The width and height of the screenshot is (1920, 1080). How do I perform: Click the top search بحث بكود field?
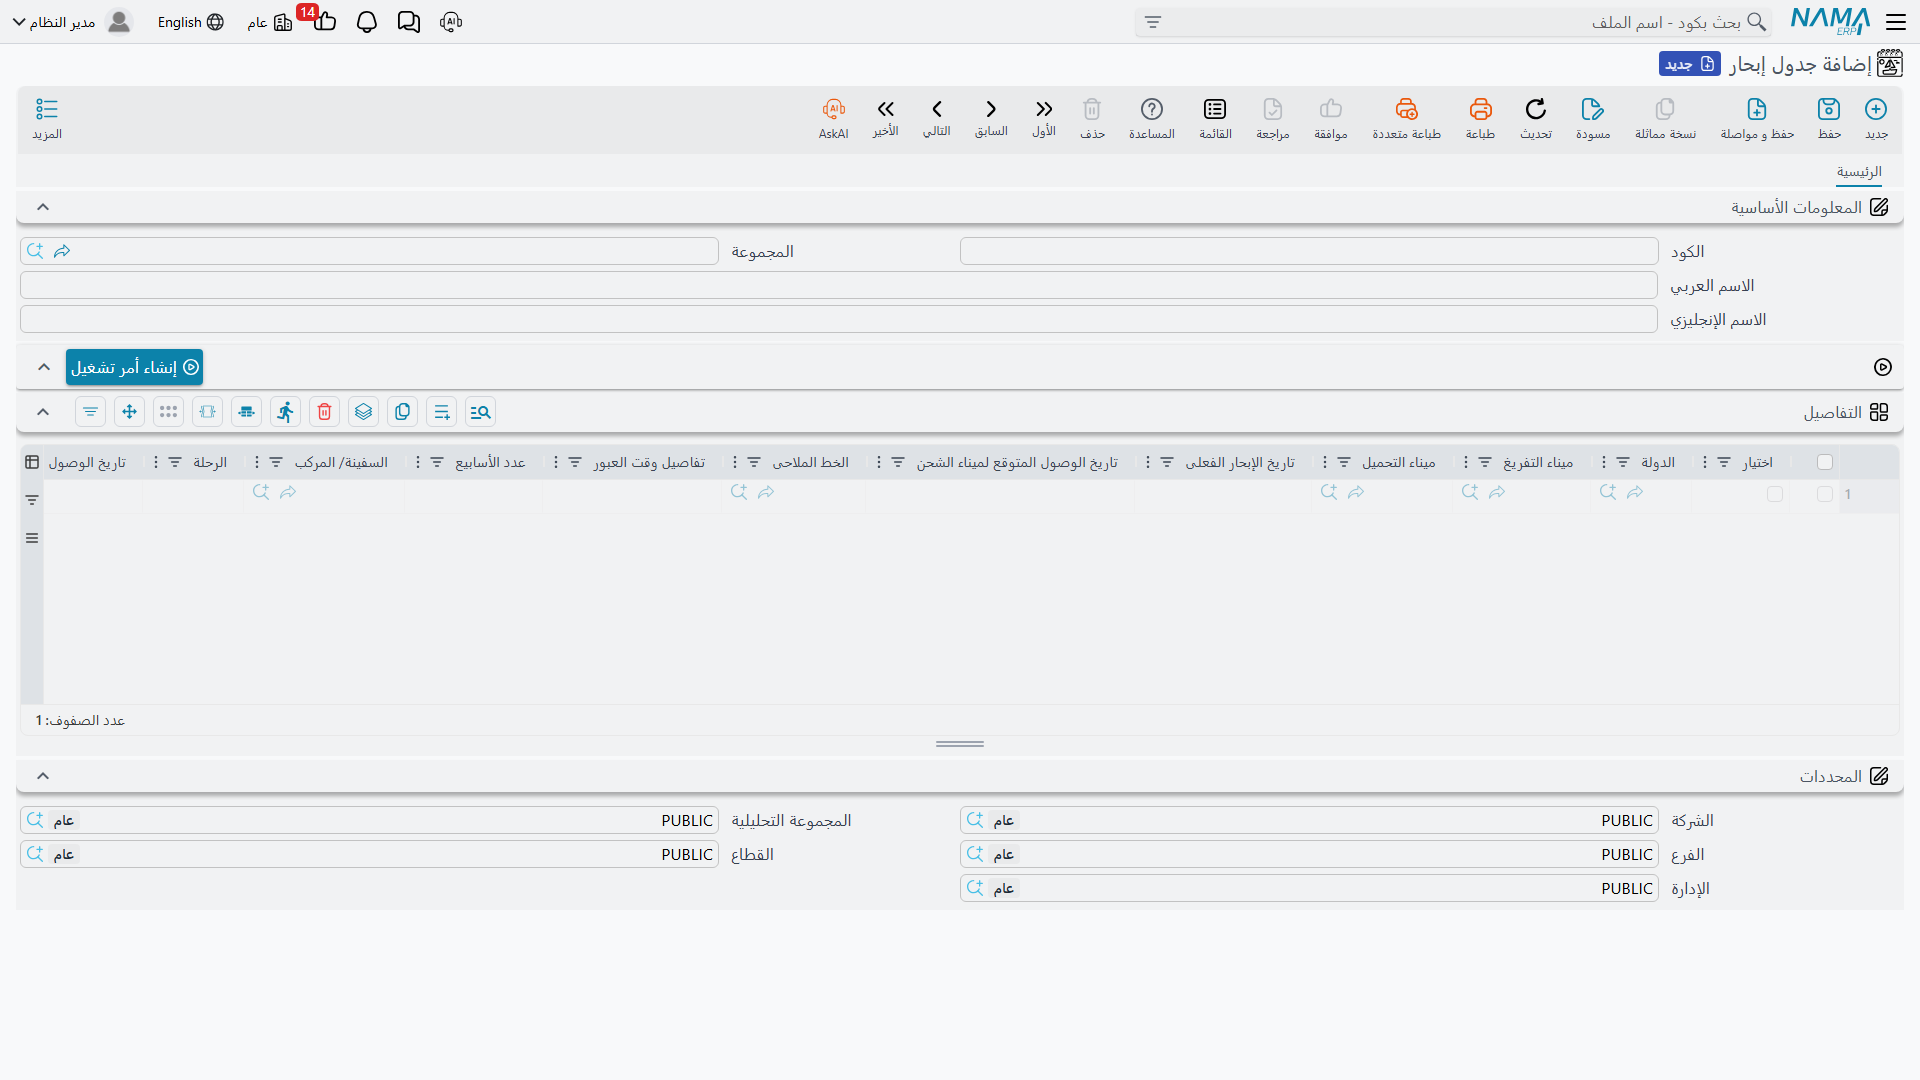click(x=1454, y=22)
